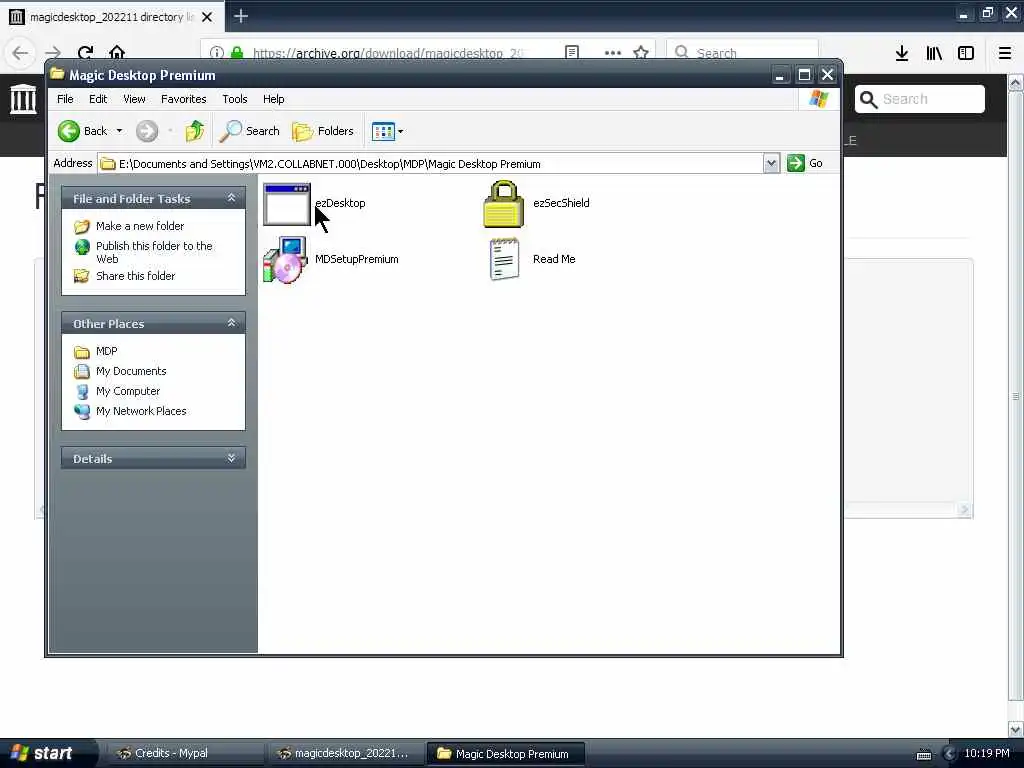Show hidden system tray icons arrow

(950, 754)
